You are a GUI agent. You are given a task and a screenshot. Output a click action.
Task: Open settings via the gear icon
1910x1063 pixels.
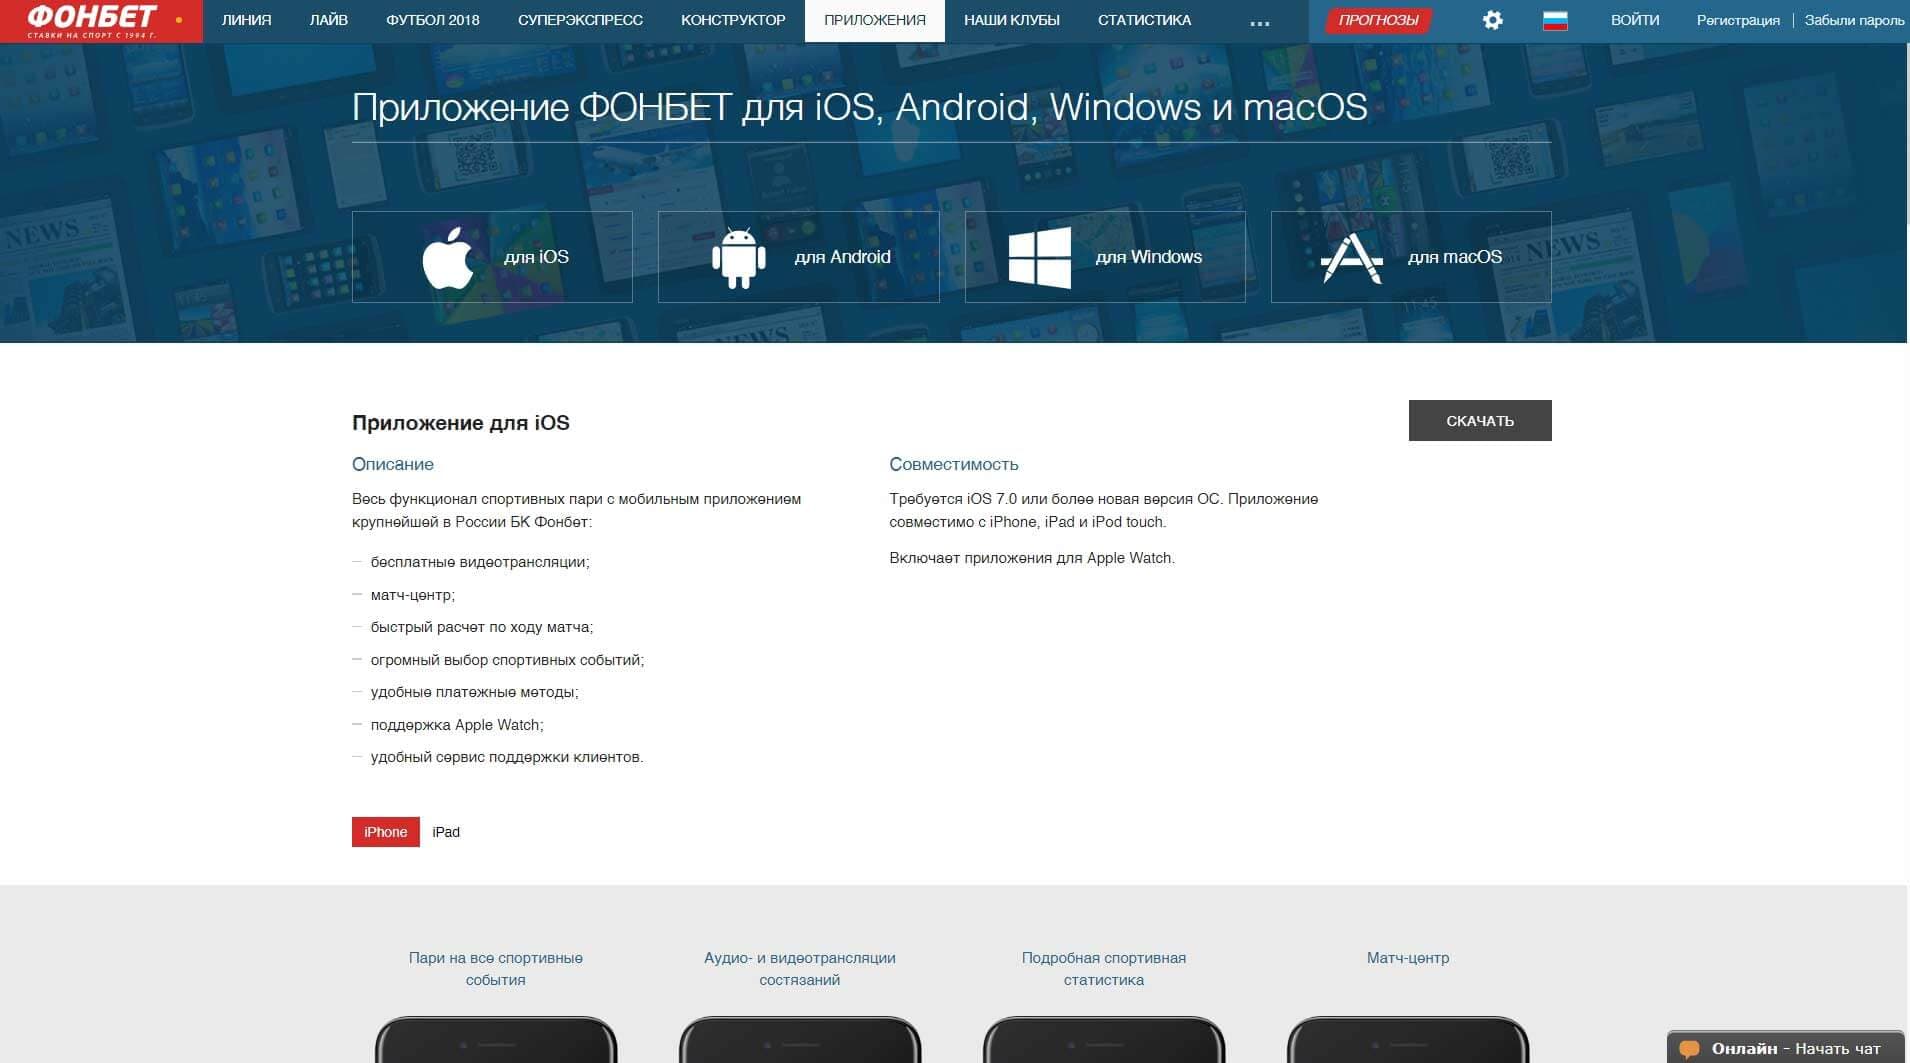tap(1492, 20)
